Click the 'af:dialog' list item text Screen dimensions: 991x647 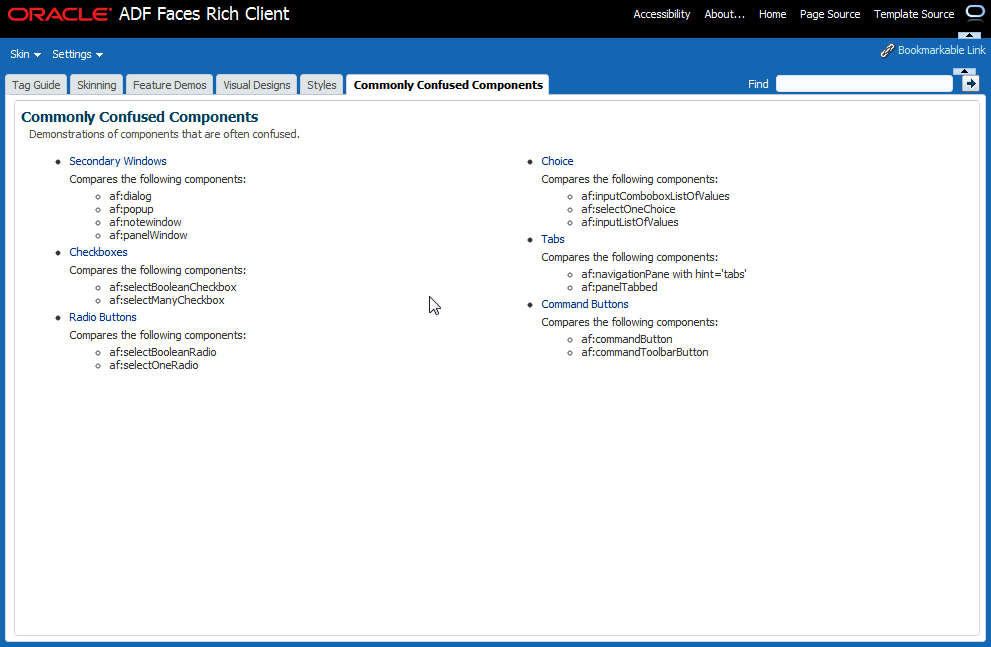point(130,196)
